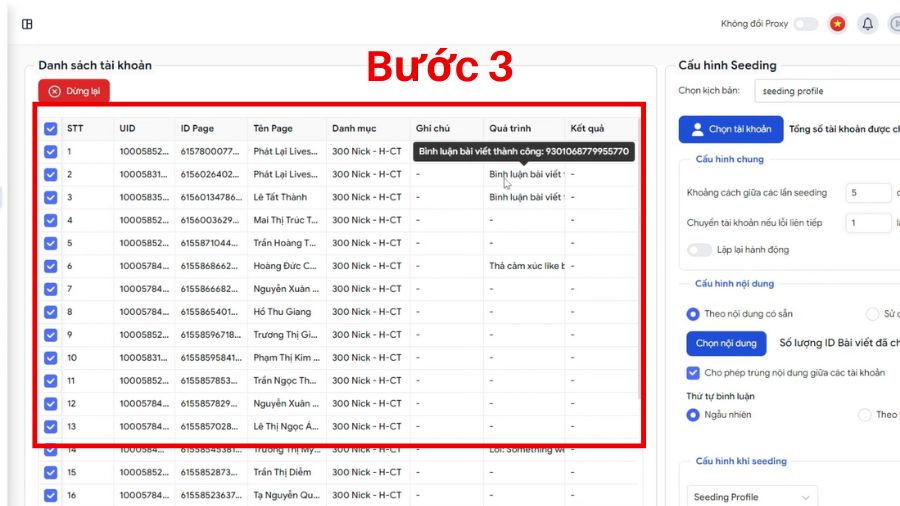The width and height of the screenshot is (900, 506).
Task: Uncheck the checkbox for row 2
Action: (51, 174)
